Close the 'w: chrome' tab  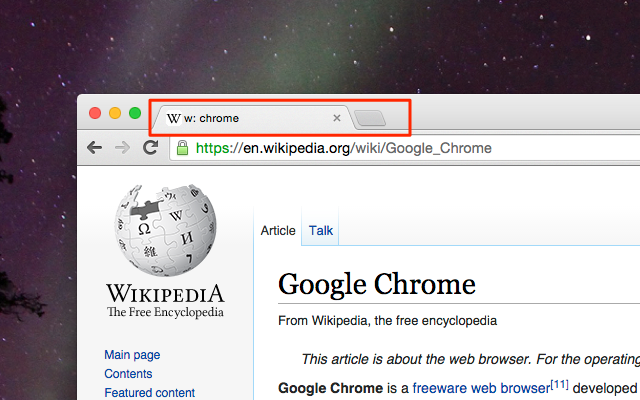click(x=337, y=118)
